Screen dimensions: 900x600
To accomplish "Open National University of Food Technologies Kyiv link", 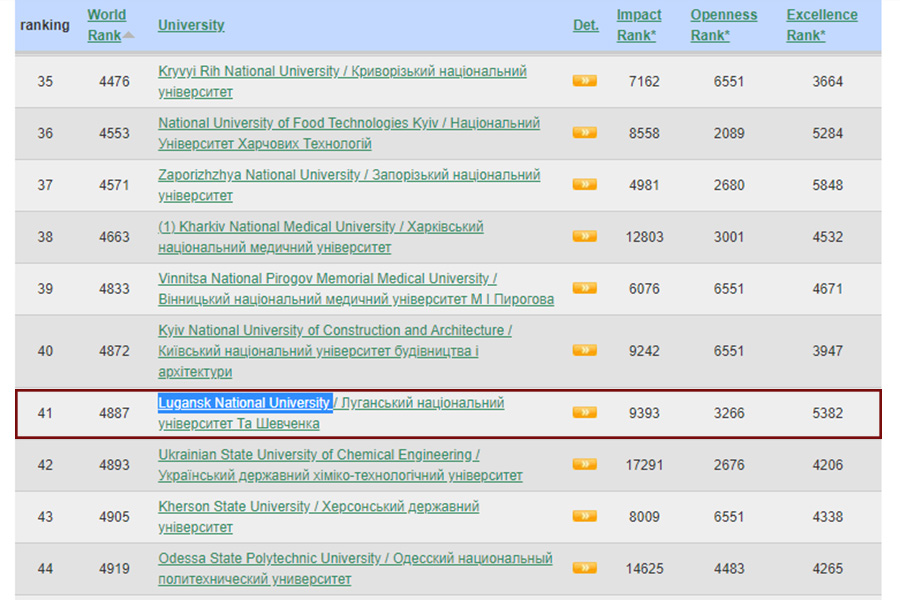I will click(349, 133).
